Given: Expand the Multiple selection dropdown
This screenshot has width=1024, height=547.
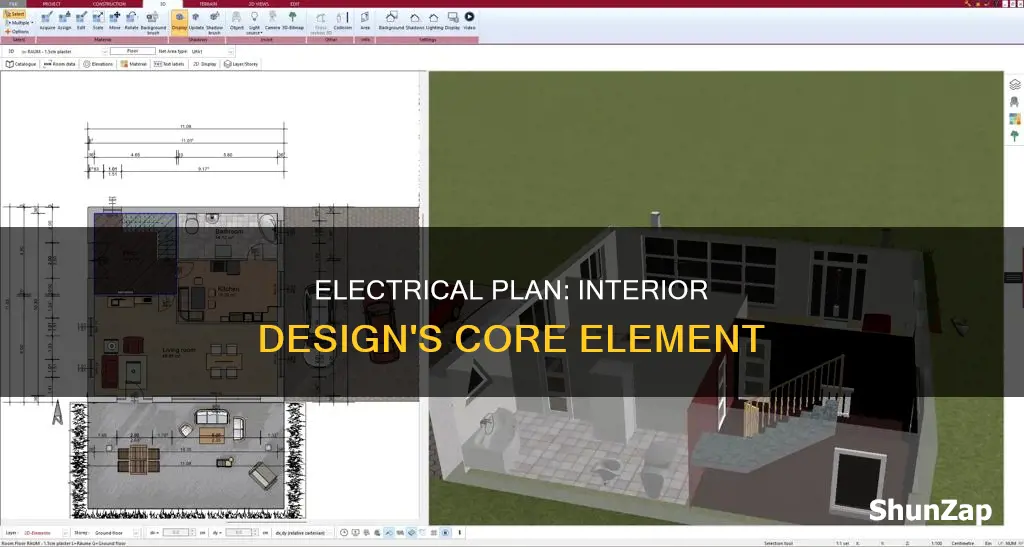Looking at the screenshot, I should [19, 22].
